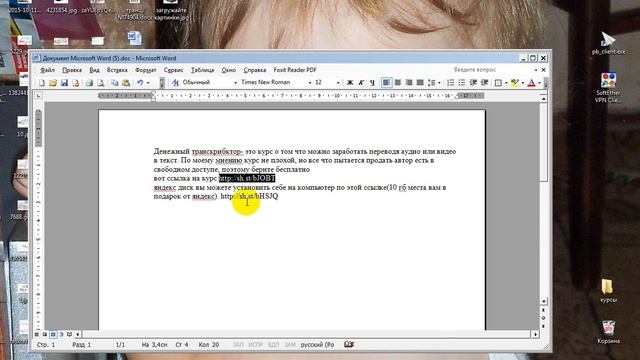Save the document with the floppy icon
The image size is (640, 360).
[64, 83]
